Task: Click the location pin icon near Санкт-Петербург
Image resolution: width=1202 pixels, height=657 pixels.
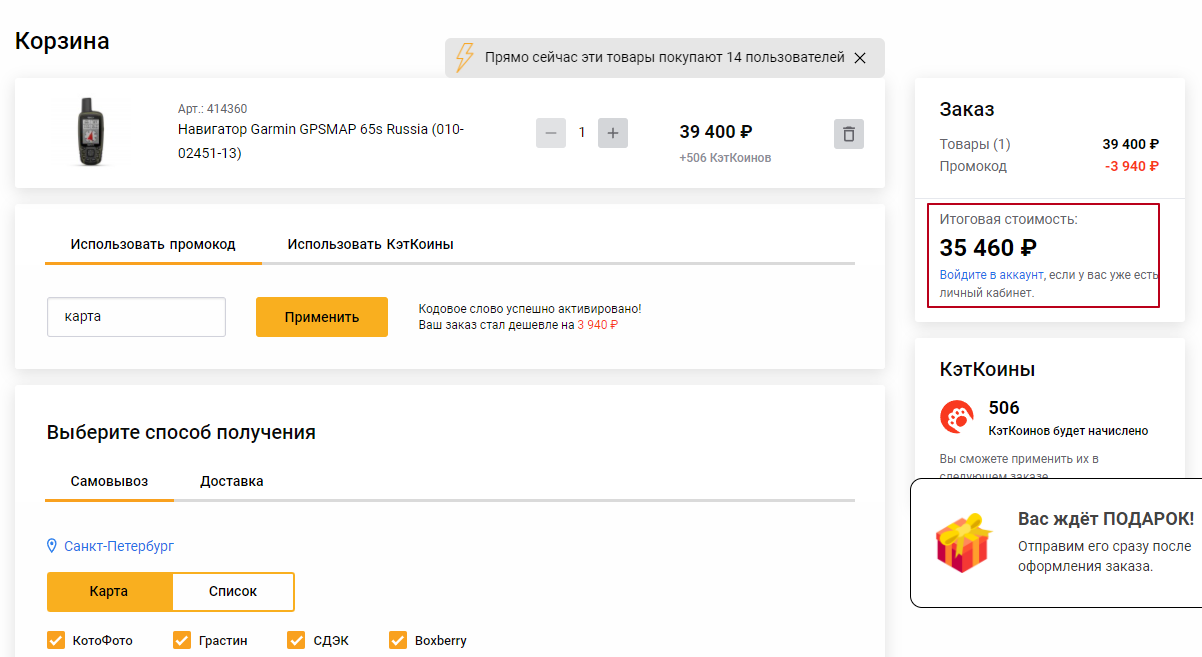Action: 53,546
